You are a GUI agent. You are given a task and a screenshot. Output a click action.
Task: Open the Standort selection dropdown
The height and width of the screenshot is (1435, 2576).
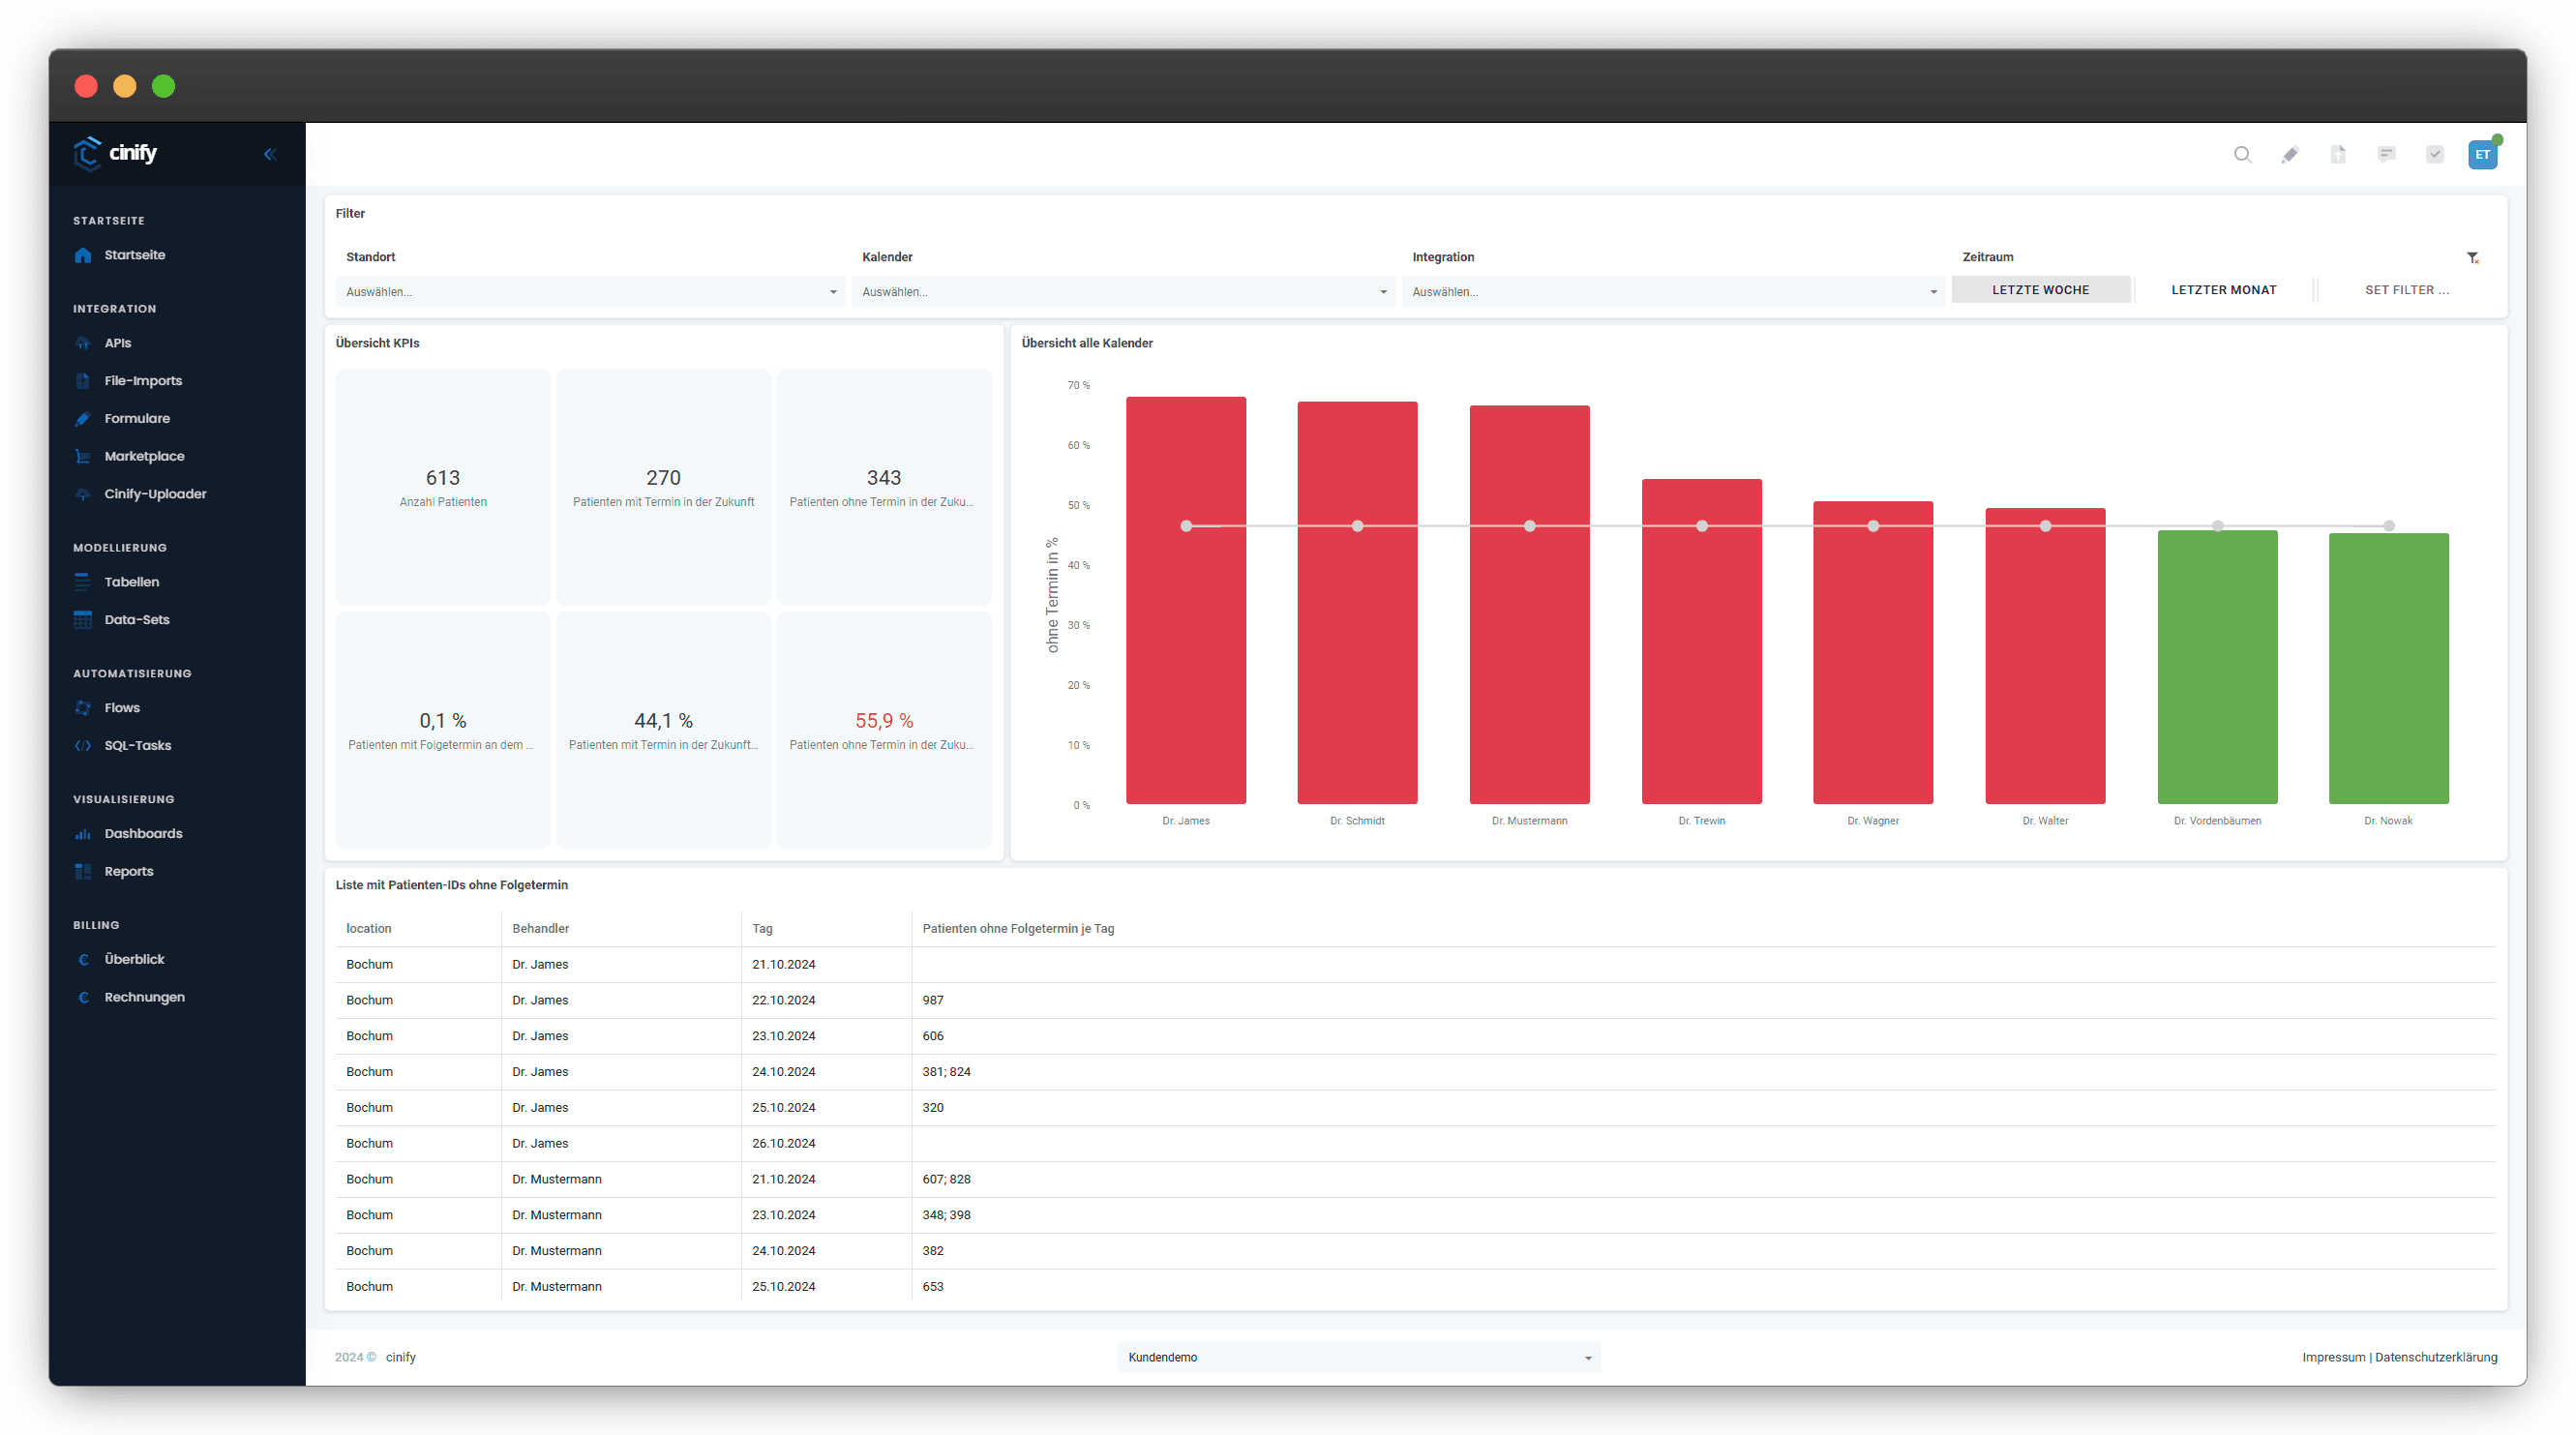point(589,291)
